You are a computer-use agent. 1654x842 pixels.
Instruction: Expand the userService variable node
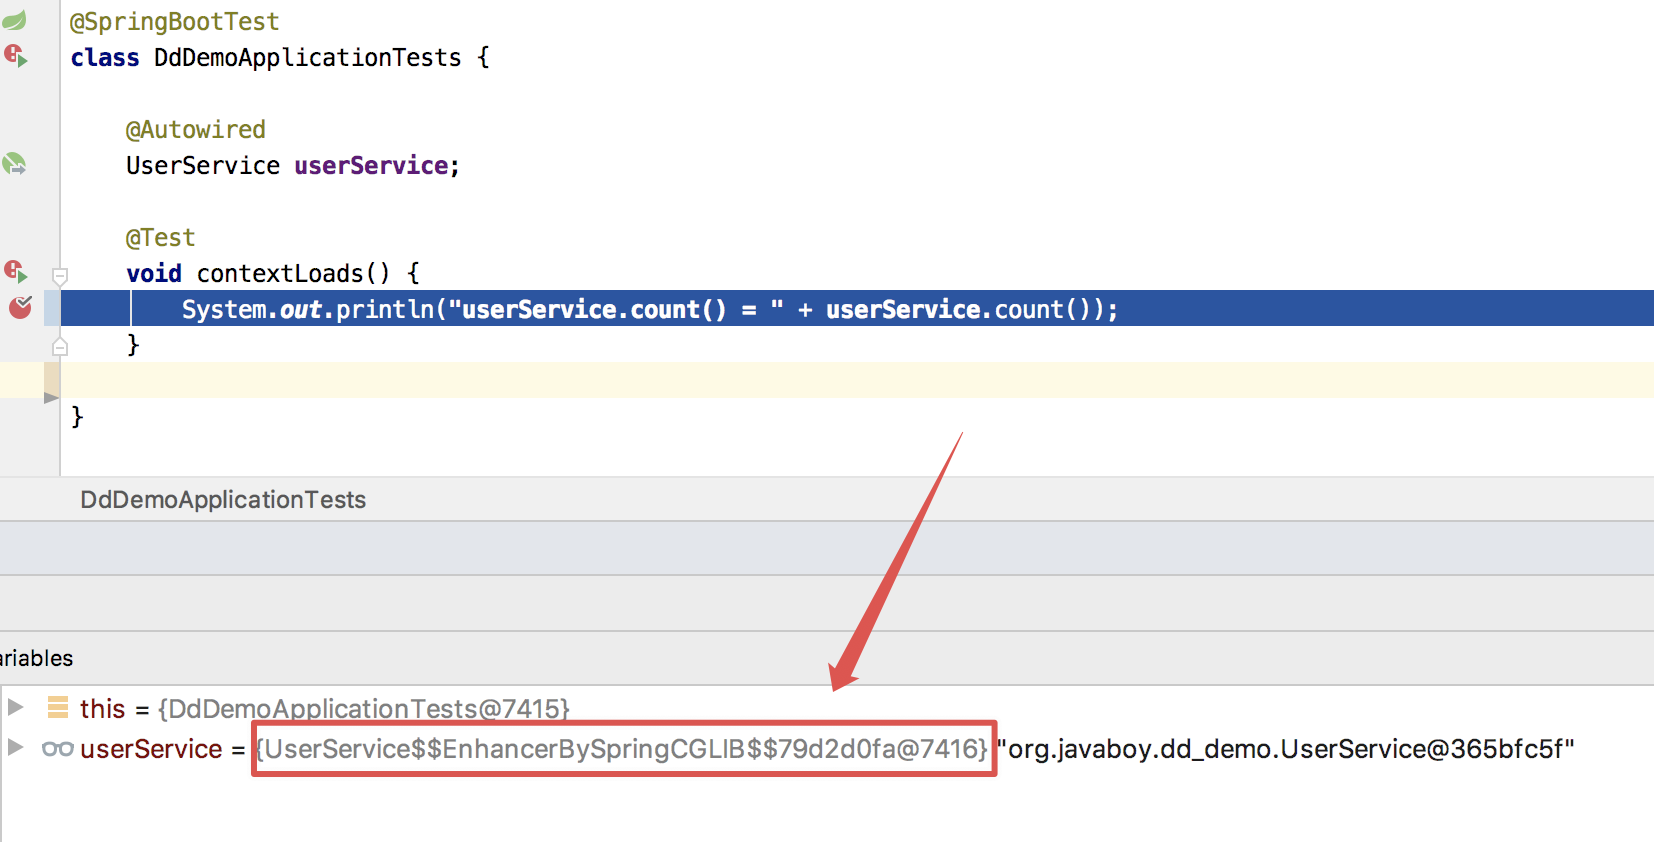(15, 747)
